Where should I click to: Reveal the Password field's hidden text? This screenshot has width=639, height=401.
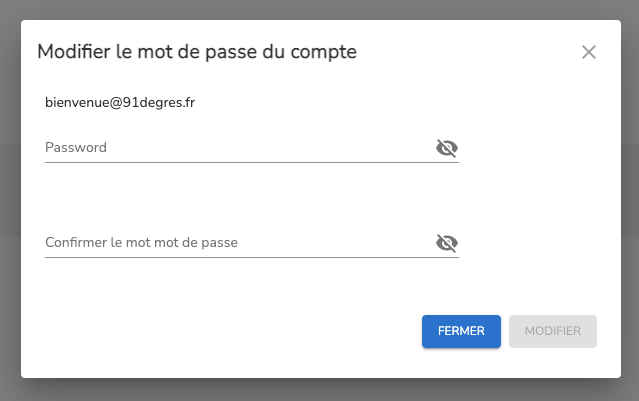(447, 148)
